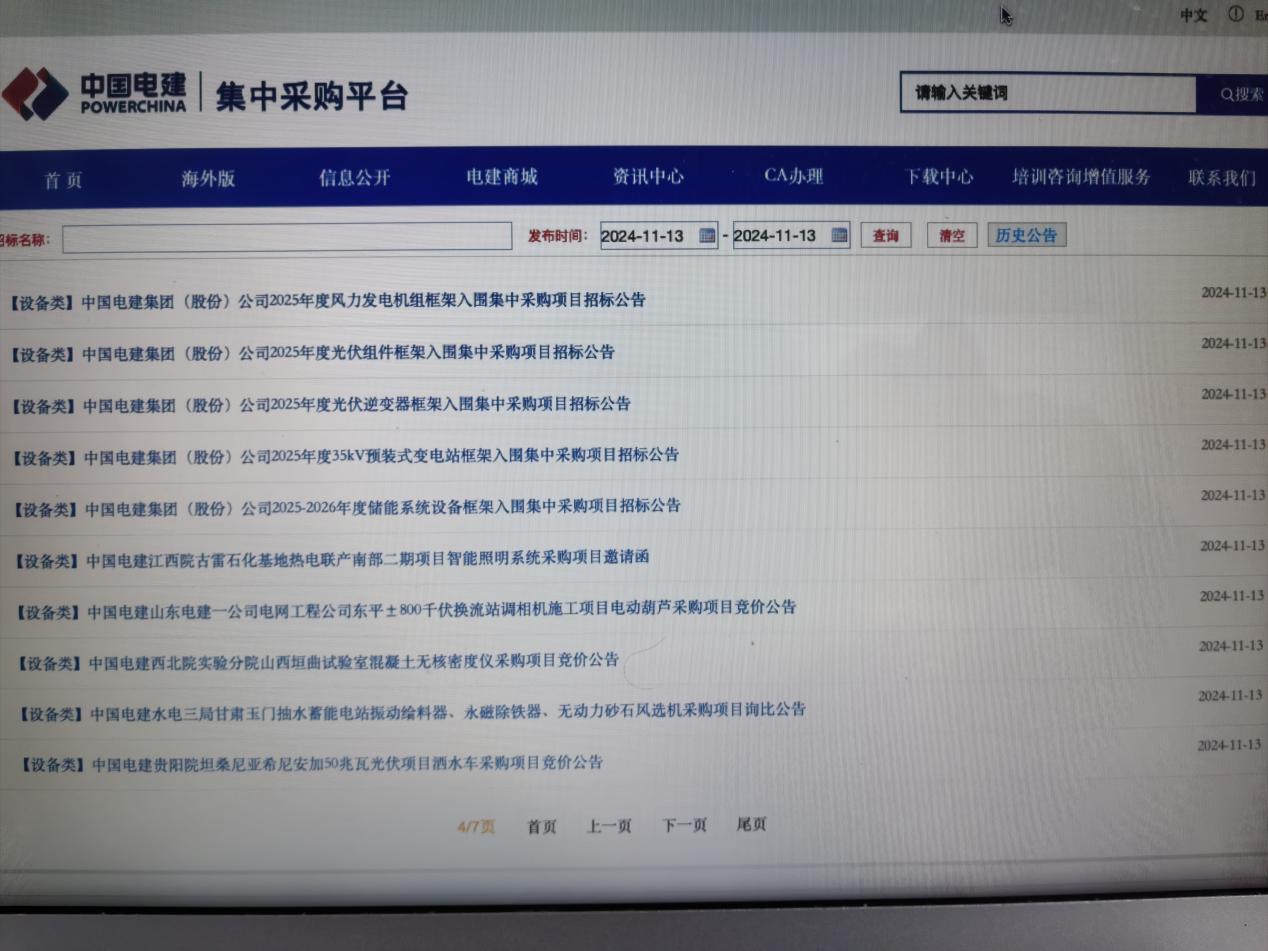Click the 清空 clear button
This screenshot has width=1268, height=951.
point(951,235)
